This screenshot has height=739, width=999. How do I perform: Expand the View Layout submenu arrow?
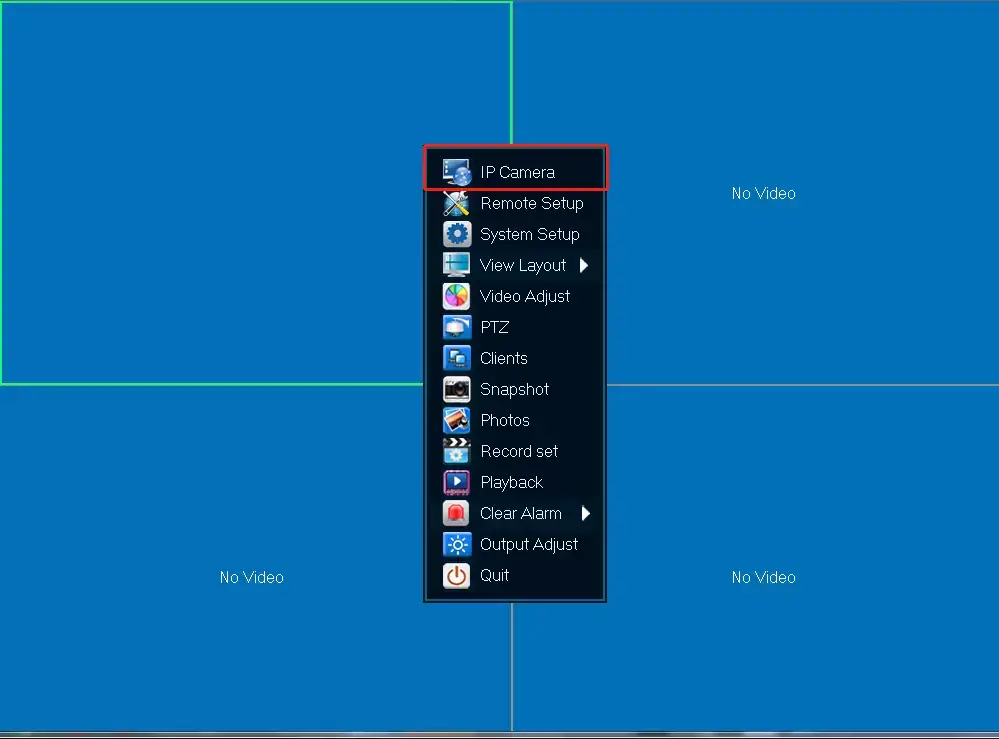point(584,265)
